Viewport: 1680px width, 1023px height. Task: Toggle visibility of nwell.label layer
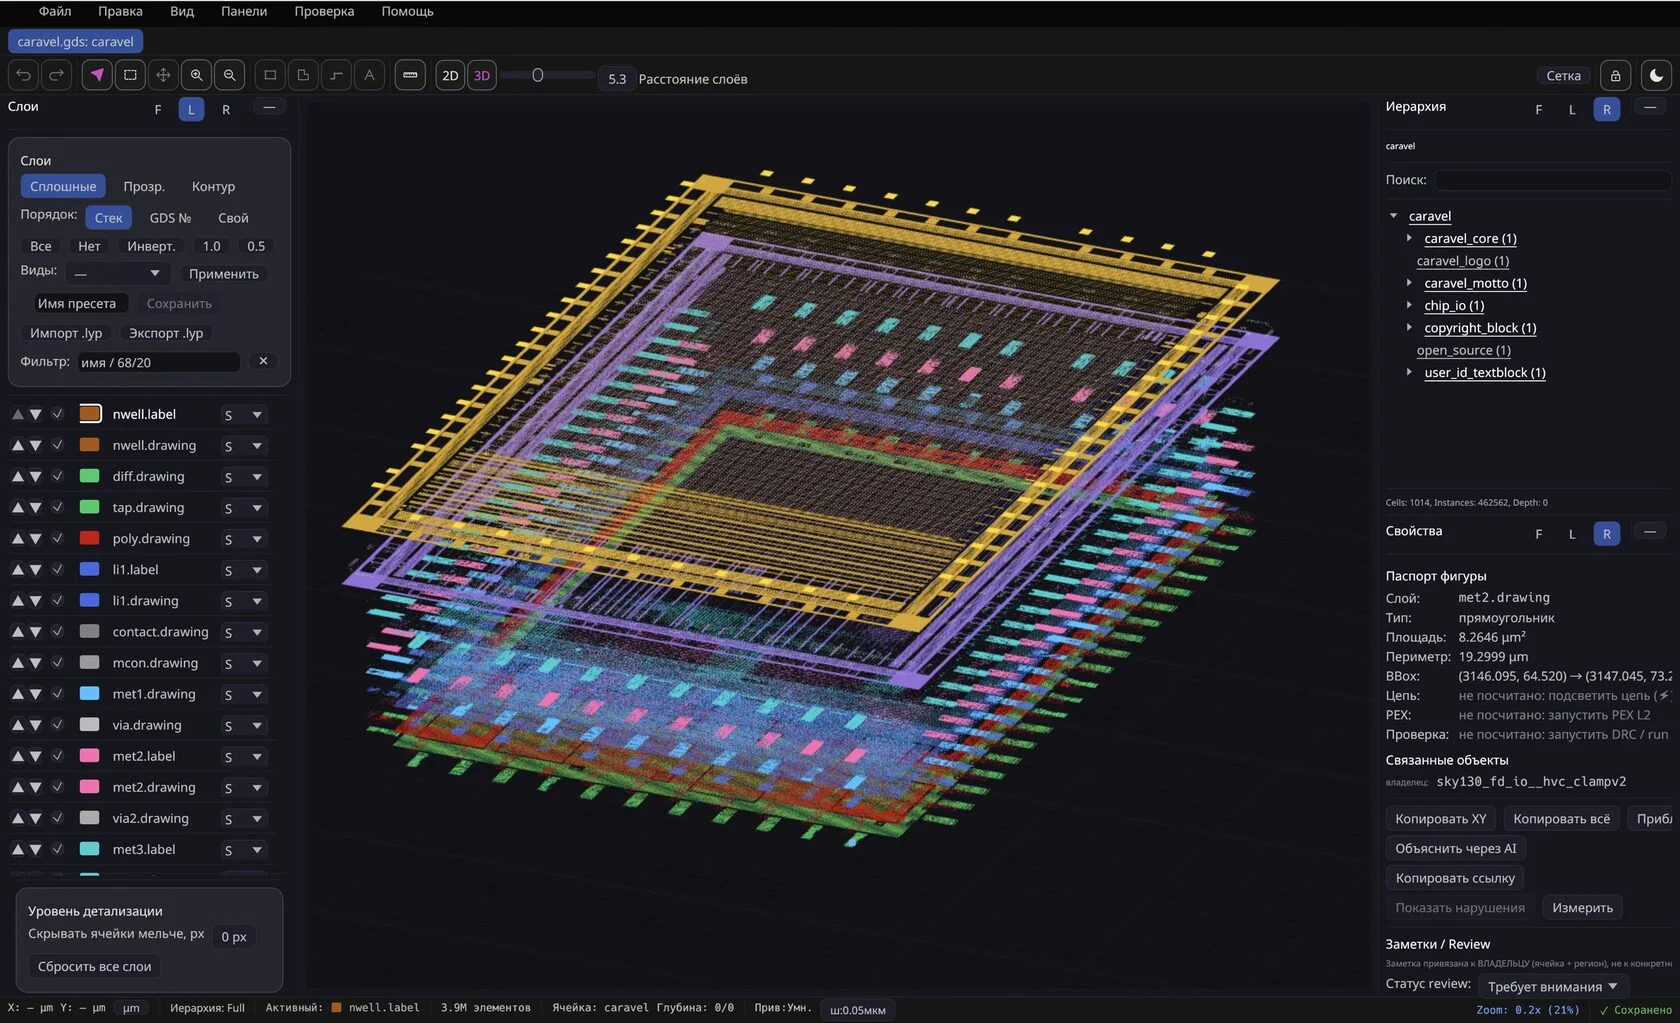pyautogui.click(x=57, y=414)
